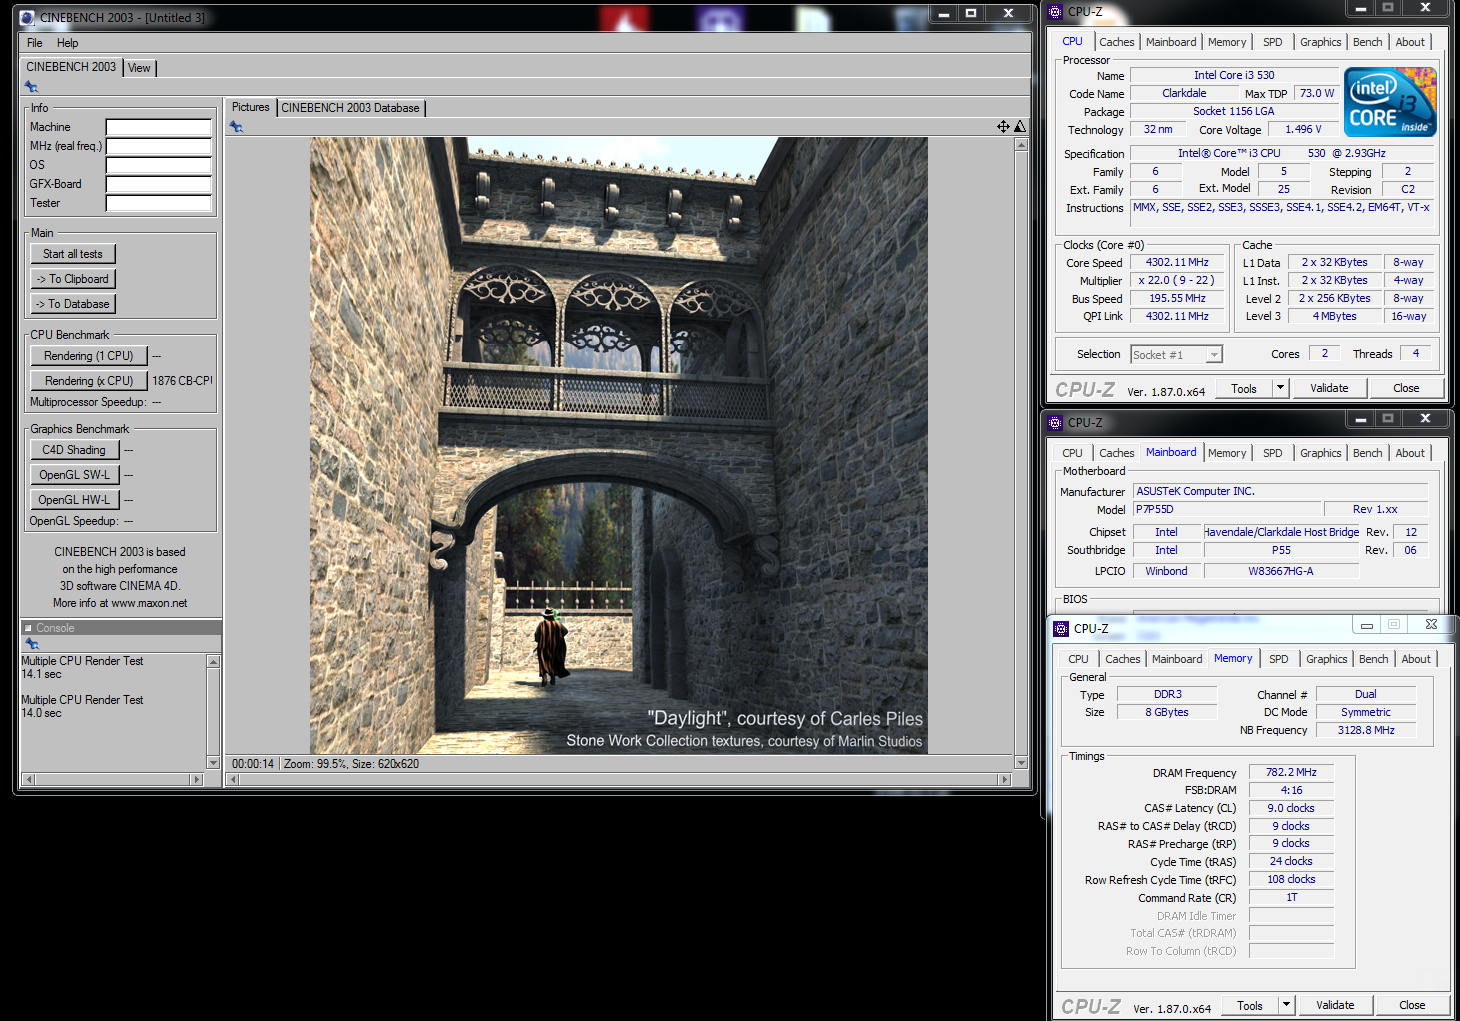
Task: Click the rendered Daylight picture
Action: coord(618,445)
